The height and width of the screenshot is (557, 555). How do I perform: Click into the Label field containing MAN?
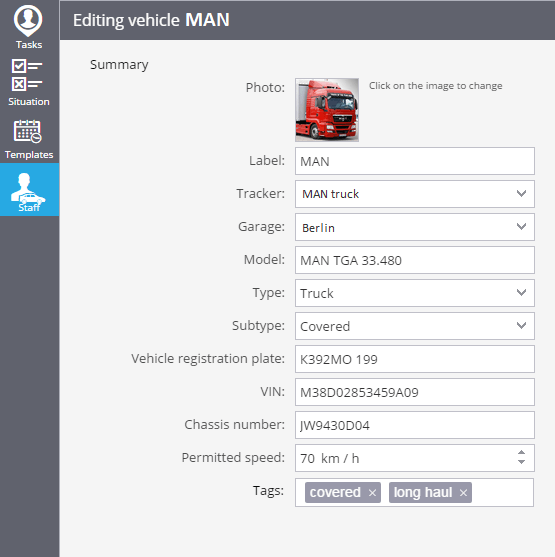coord(415,161)
